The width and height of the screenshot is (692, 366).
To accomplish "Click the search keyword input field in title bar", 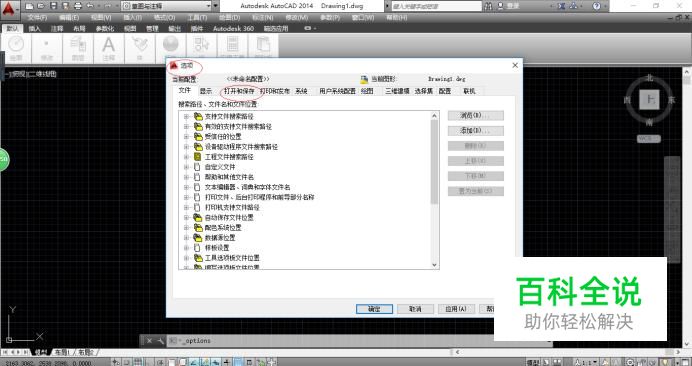I will pyautogui.click(x=436, y=6).
